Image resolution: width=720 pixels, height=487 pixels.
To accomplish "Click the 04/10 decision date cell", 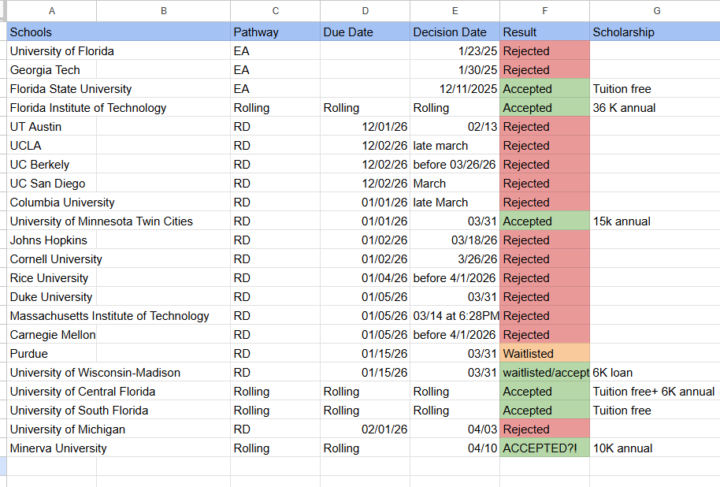I will (x=455, y=448).
